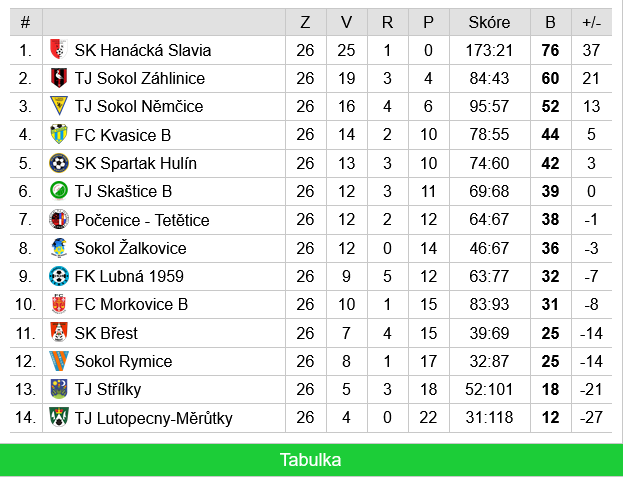625x478 pixels.
Task: Click the Sokol Rymice orange-blue crest
Action: coord(59,361)
